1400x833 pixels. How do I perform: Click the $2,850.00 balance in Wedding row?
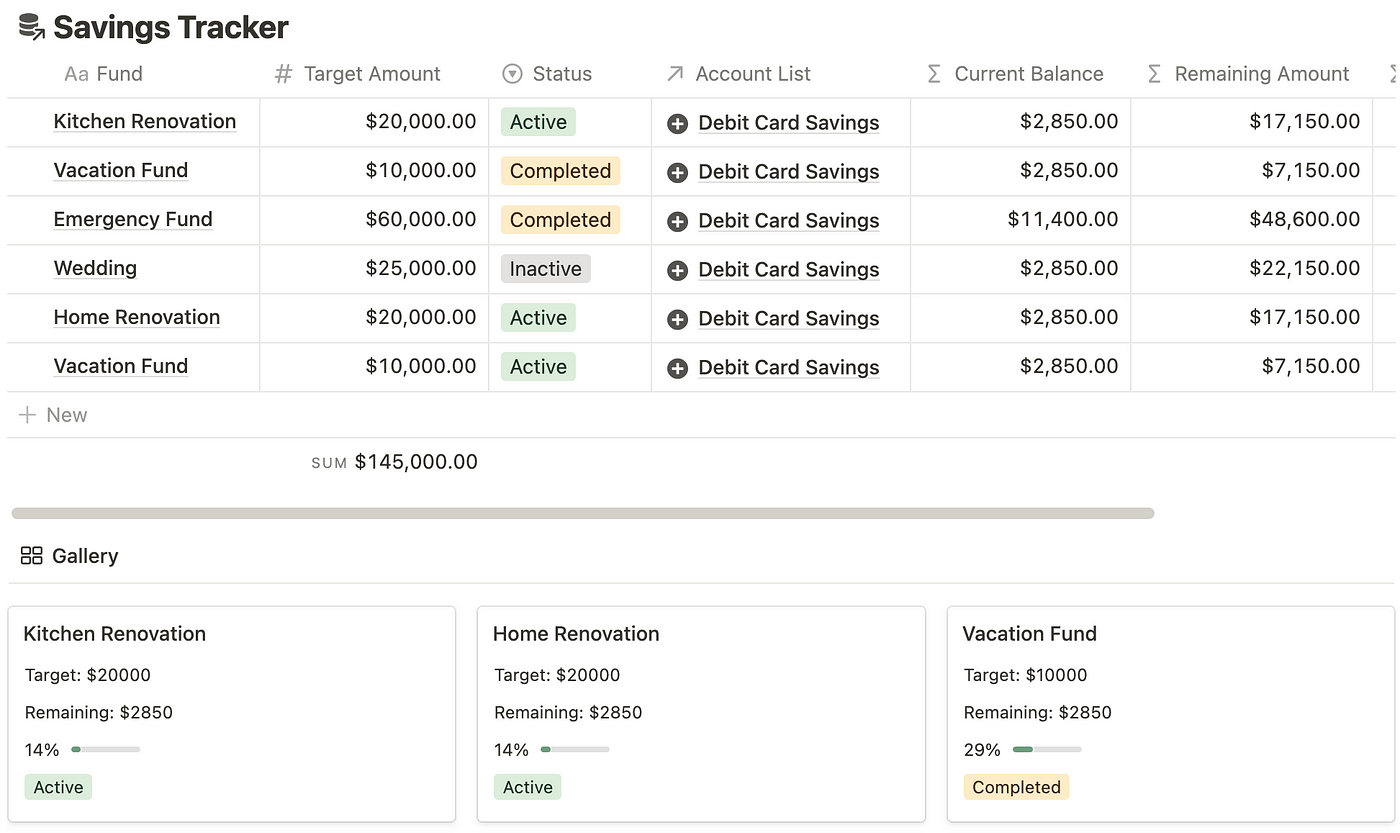click(1021, 269)
